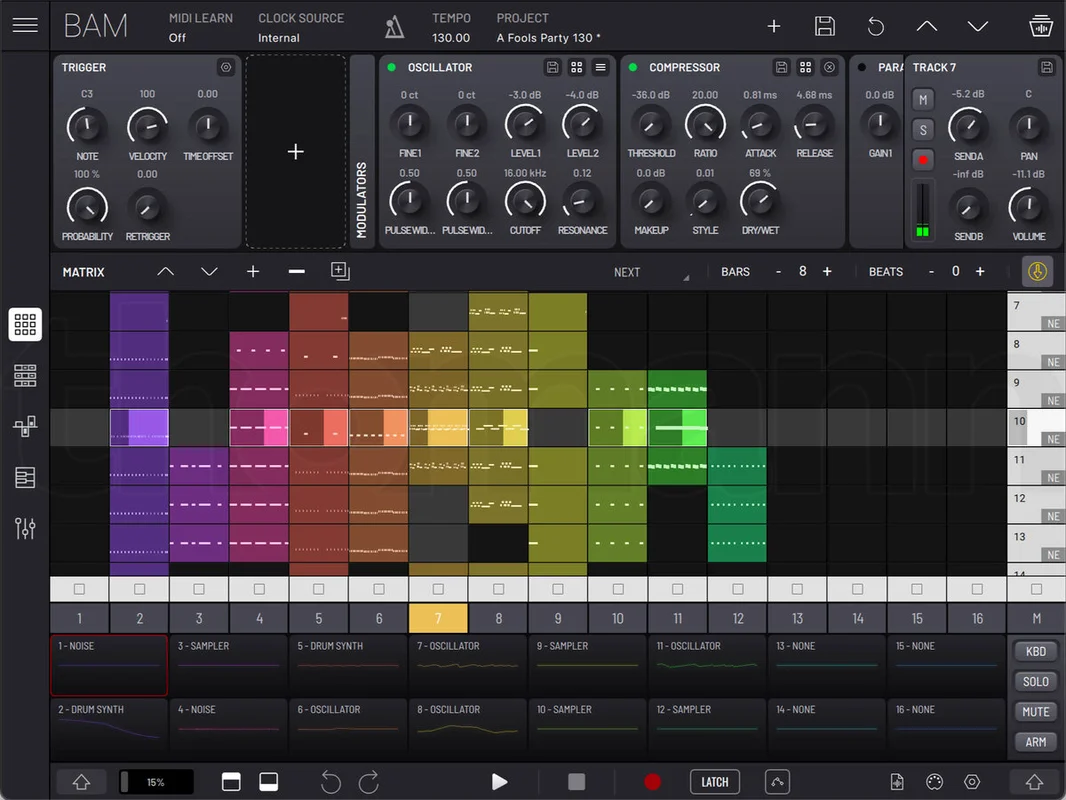
Task: Open the mixer faders view
Action: click(25, 528)
